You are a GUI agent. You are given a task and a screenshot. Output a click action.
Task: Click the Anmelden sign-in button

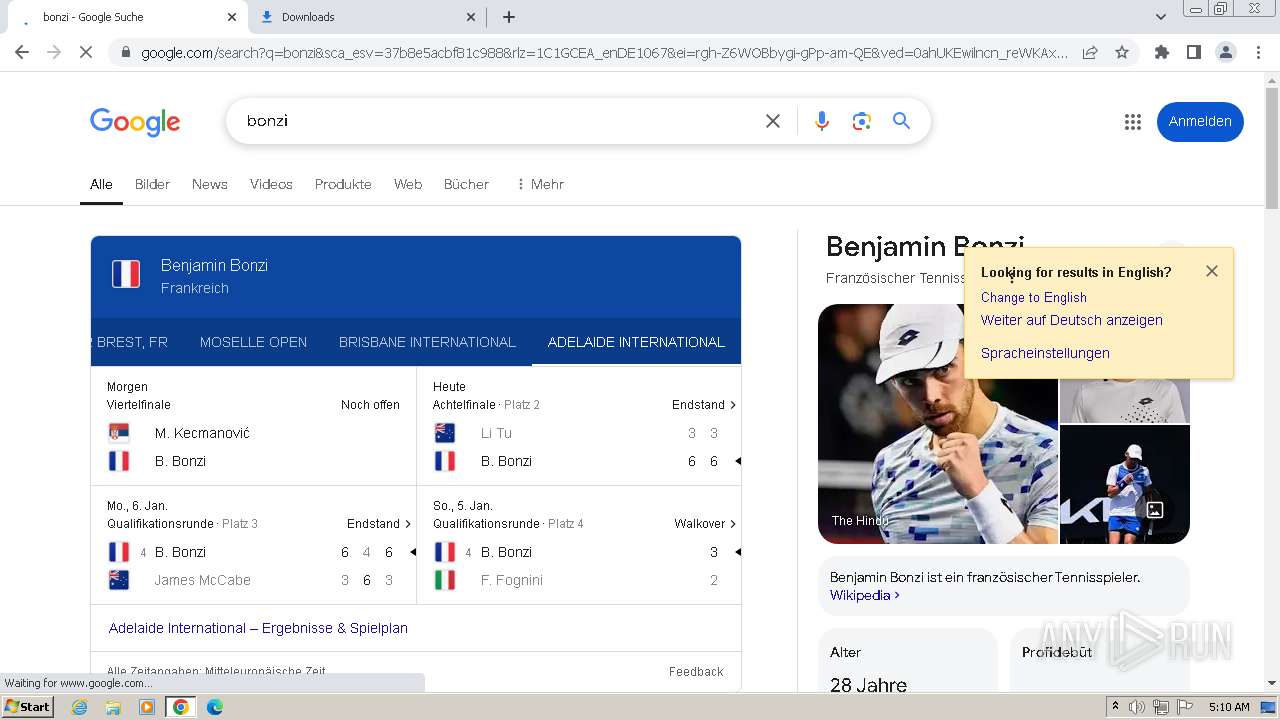click(x=1200, y=121)
